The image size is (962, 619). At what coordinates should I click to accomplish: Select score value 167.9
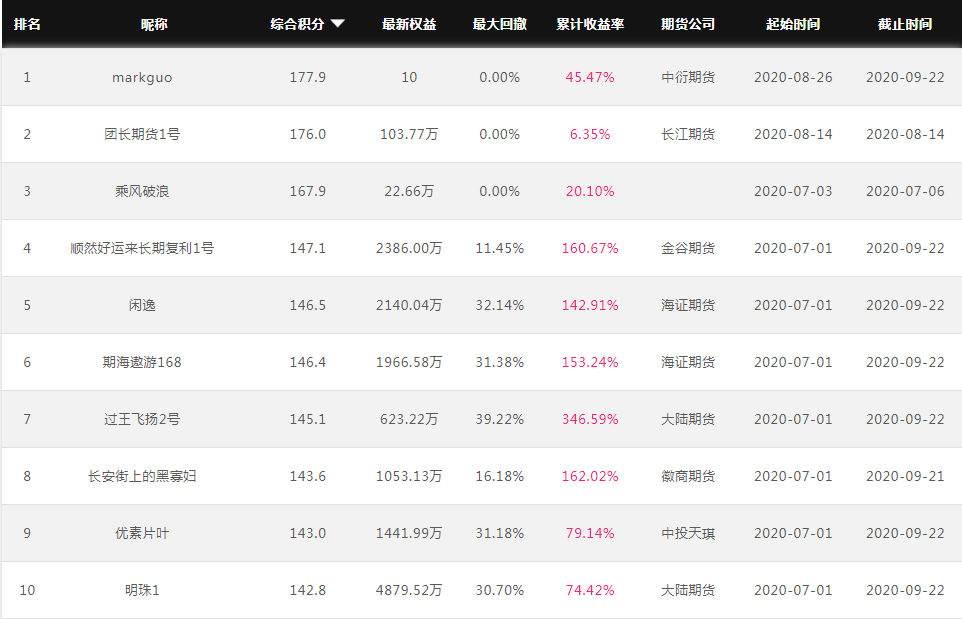tap(307, 191)
